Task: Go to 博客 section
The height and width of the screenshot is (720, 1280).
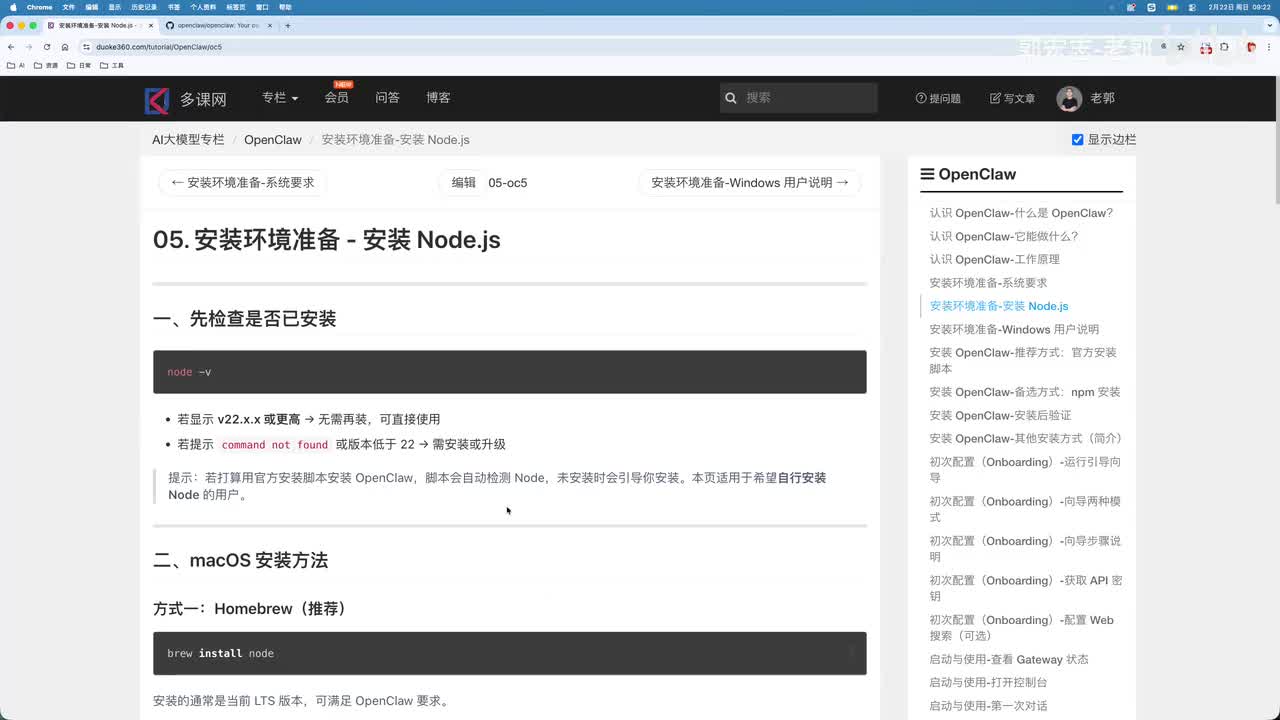Action: pos(438,98)
